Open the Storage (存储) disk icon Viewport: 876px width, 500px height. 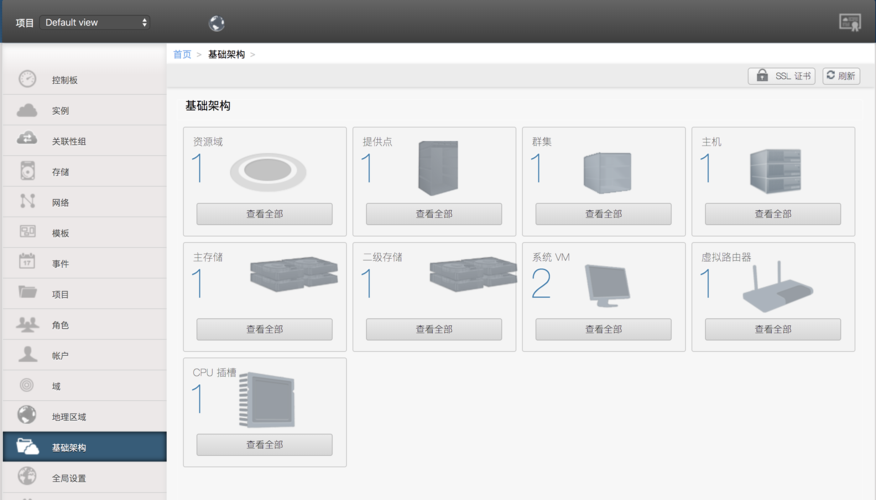pos(27,171)
